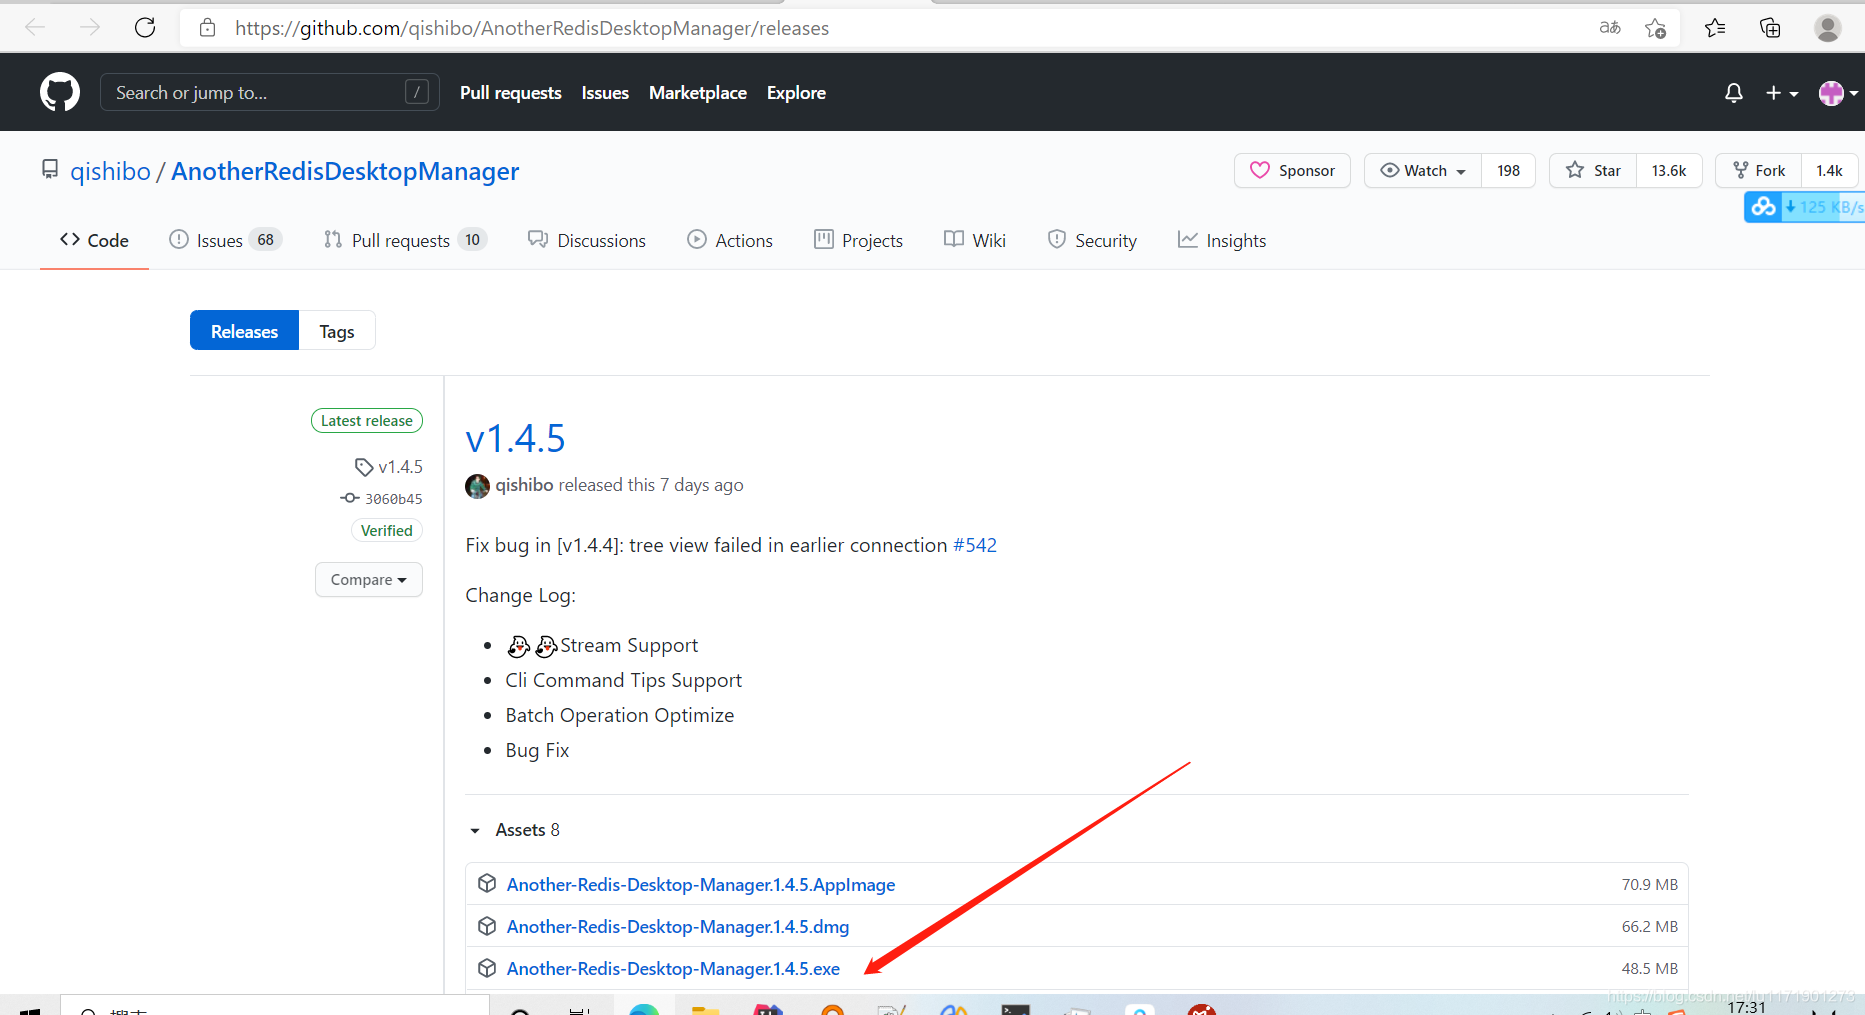
Task: Open Explore in the header
Action: click(x=796, y=93)
